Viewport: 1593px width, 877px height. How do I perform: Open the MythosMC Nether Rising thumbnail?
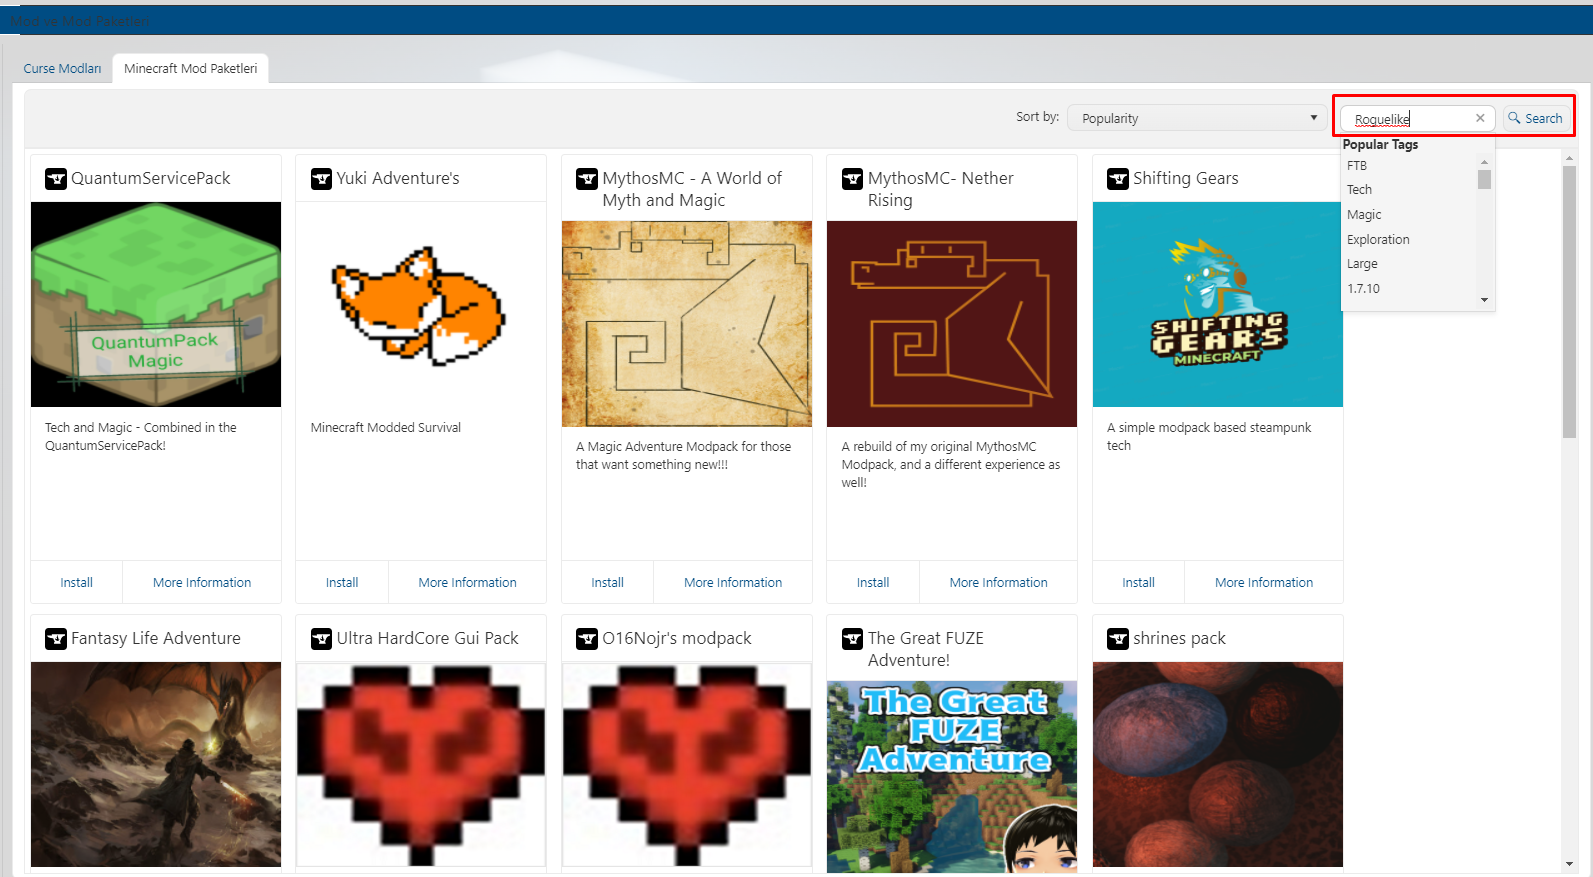952,324
